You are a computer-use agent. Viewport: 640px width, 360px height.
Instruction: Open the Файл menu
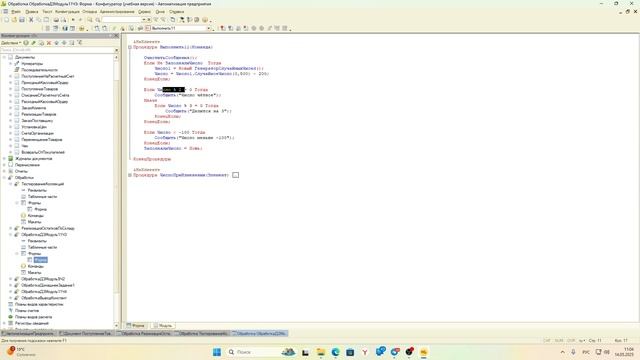[x=16, y=12]
